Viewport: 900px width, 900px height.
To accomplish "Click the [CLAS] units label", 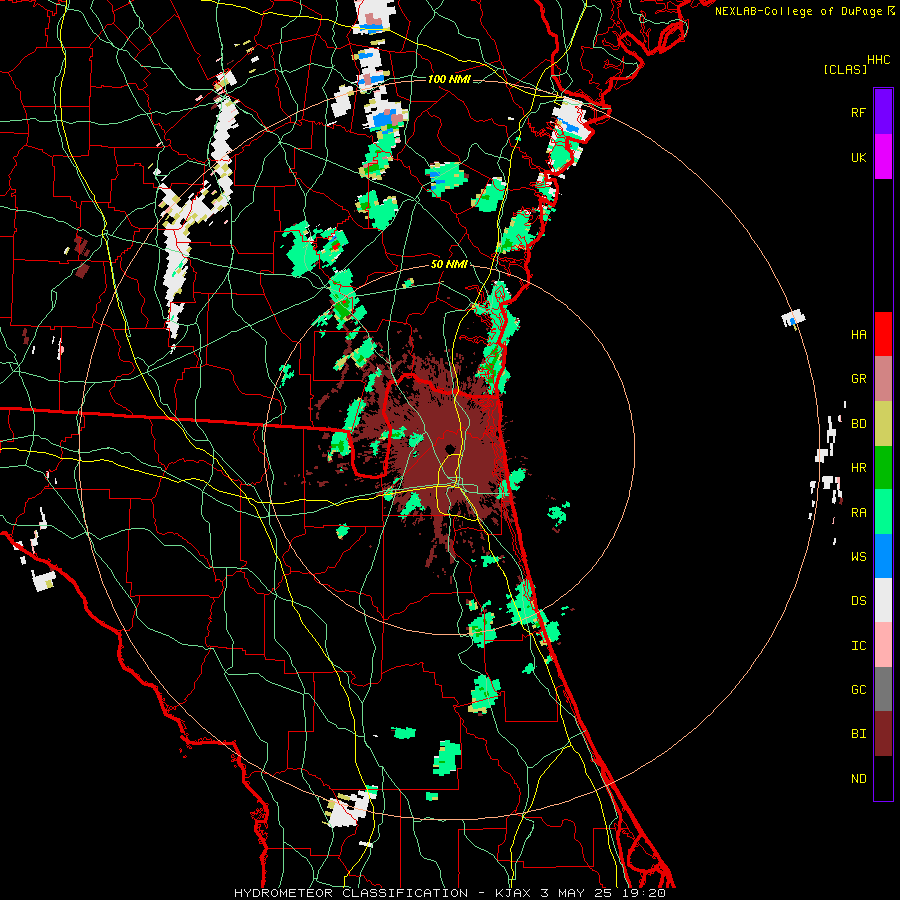I will (845, 70).
